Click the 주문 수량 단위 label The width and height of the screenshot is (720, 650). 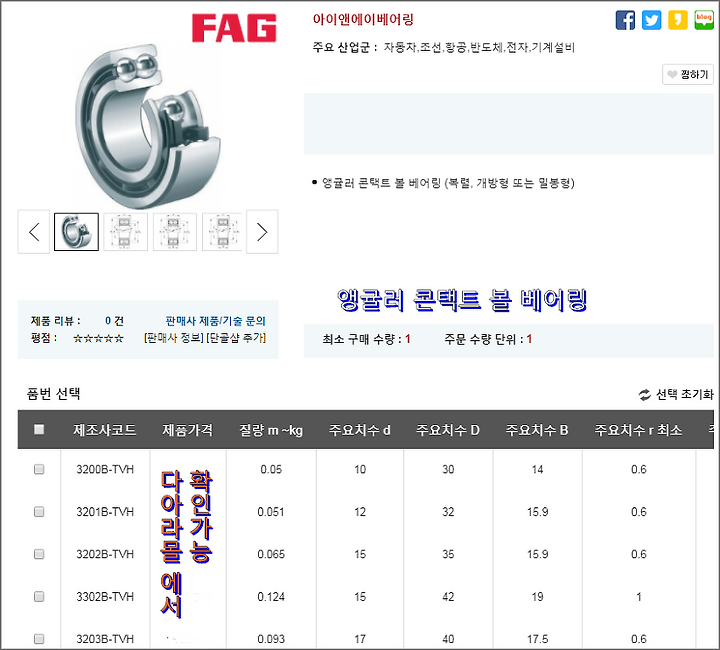(x=484, y=339)
